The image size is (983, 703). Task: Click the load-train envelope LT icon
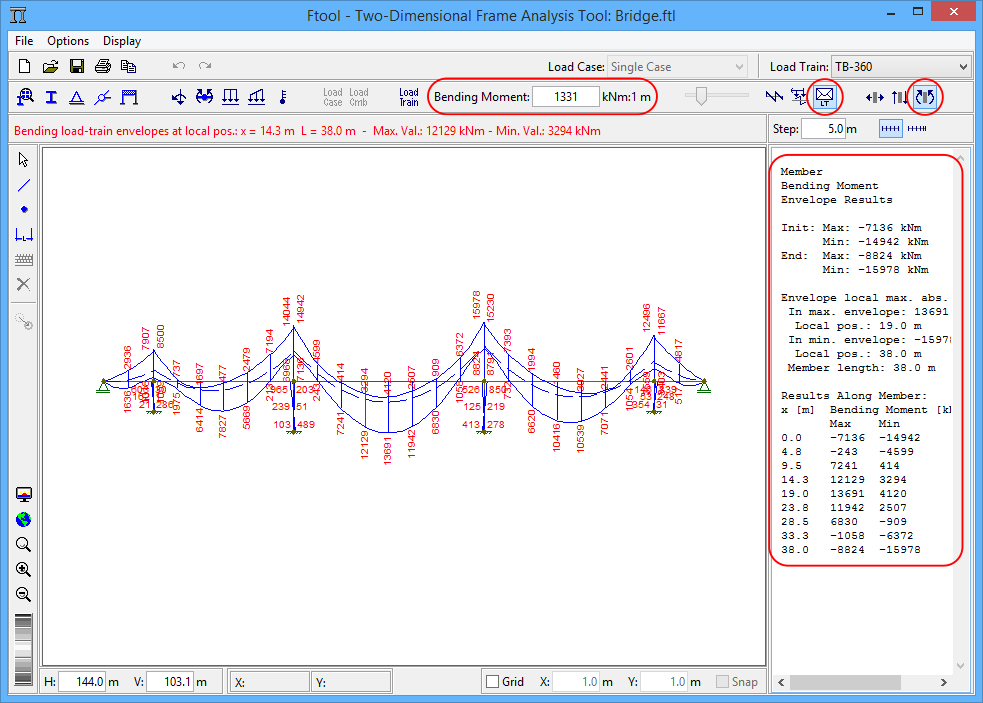click(825, 97)
